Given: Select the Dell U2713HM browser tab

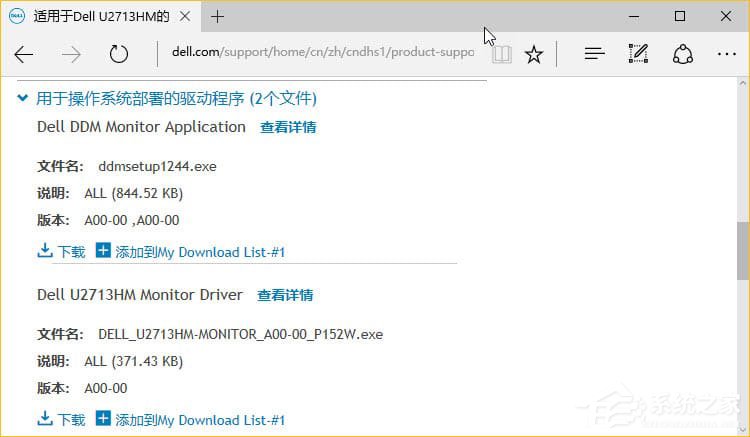Looking at the screenshot, I should (x=100, y=17).
